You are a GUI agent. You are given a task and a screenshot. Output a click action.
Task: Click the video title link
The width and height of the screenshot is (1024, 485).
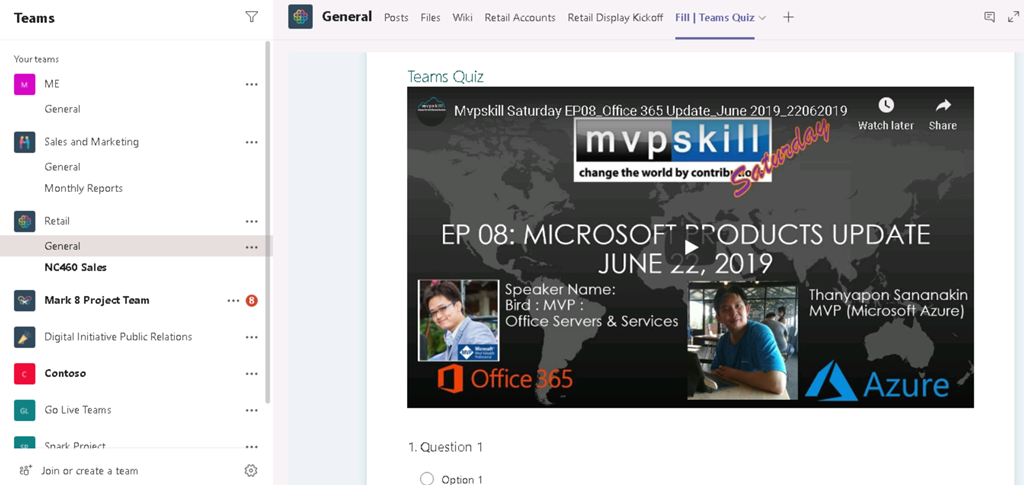pyautogui.click(x=650, y=110)
